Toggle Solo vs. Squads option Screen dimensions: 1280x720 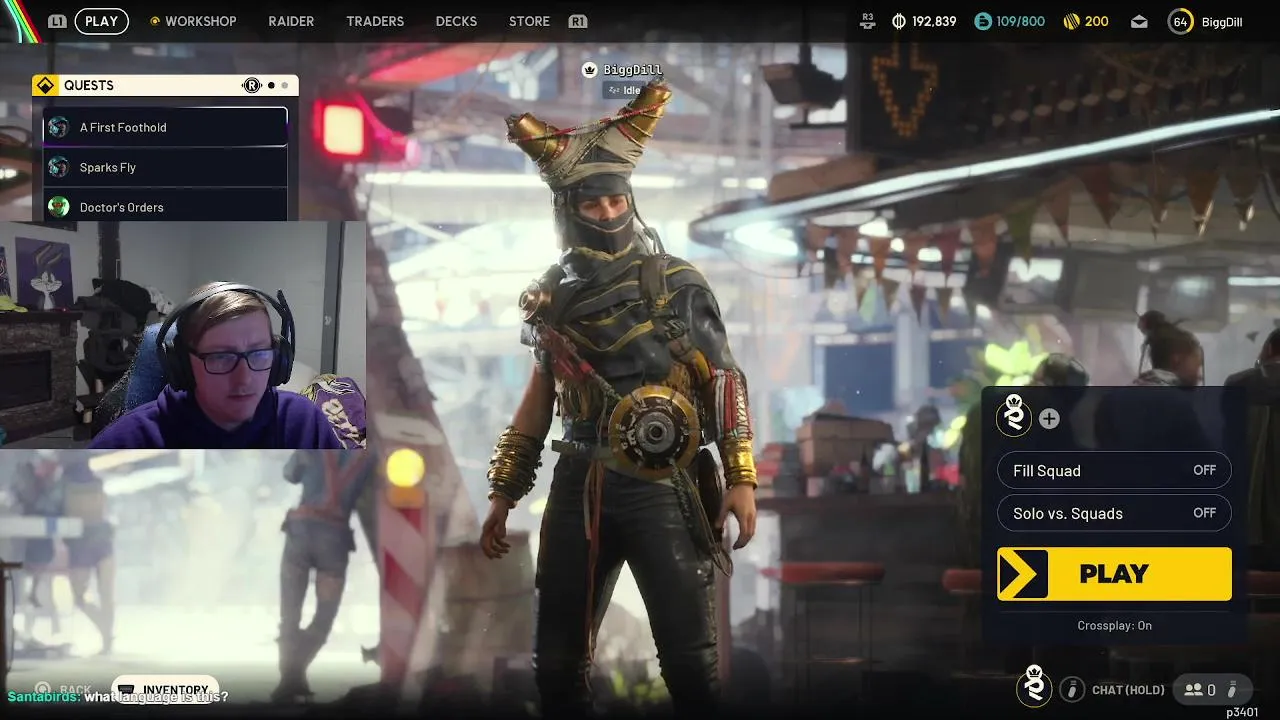(x=1114, y=513)
